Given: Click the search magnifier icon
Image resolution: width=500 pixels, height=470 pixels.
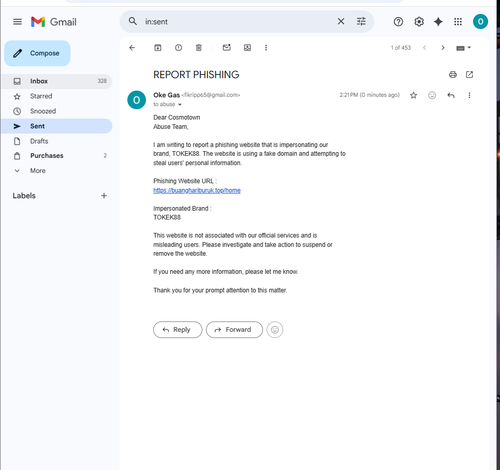Looking at the screenshot, I should tap(133, 21).
